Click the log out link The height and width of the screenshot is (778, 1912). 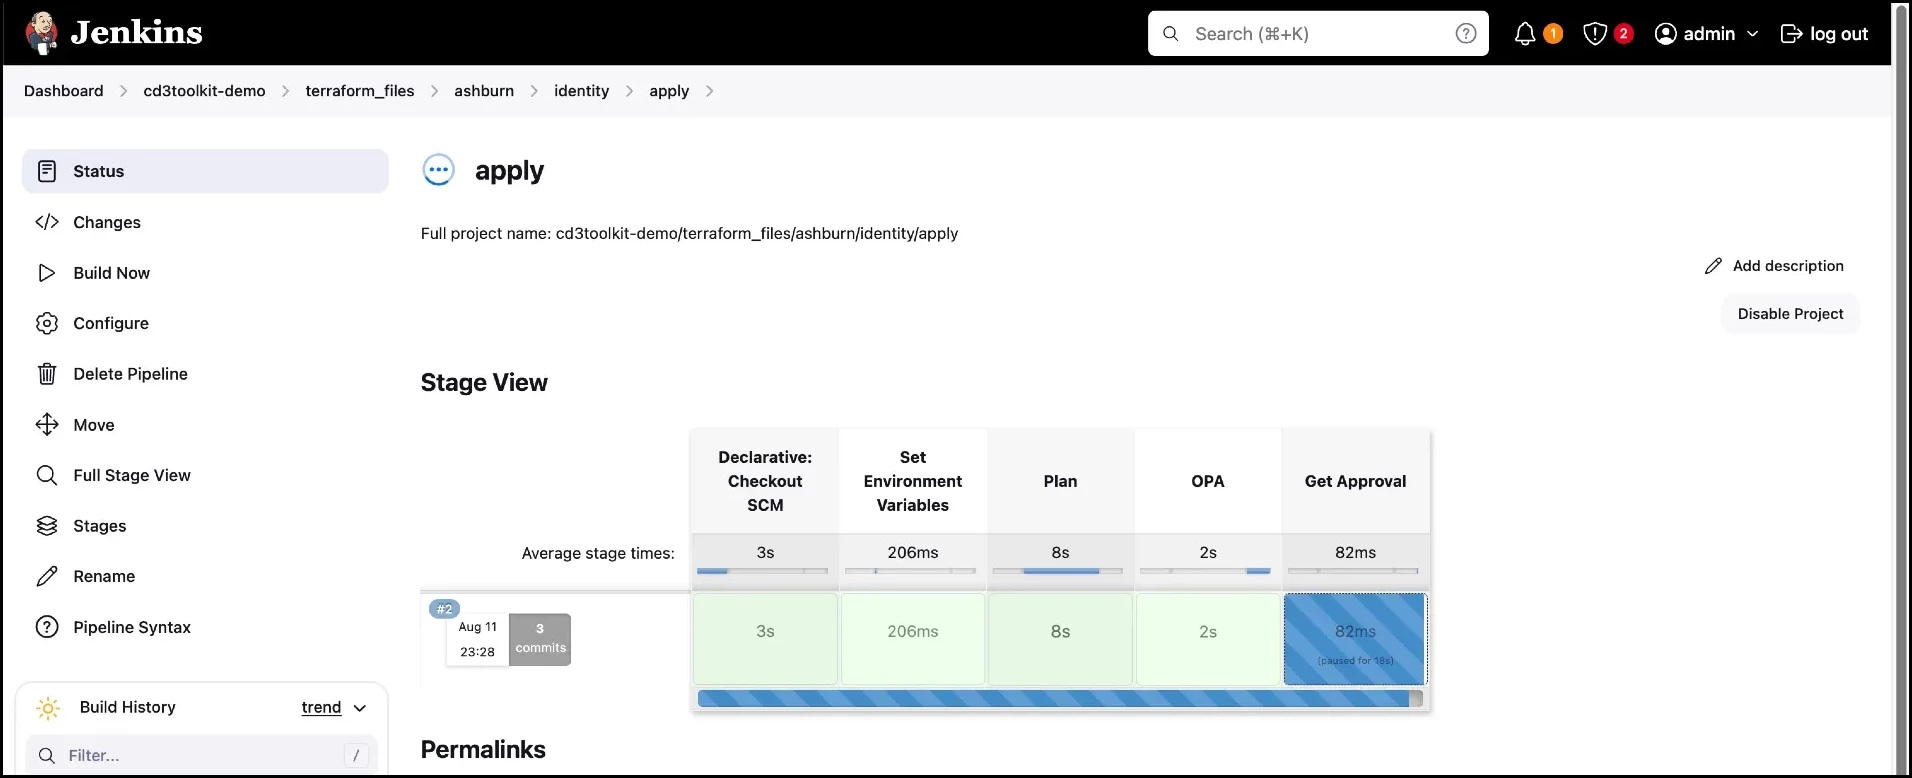(x=1825, y=34)
